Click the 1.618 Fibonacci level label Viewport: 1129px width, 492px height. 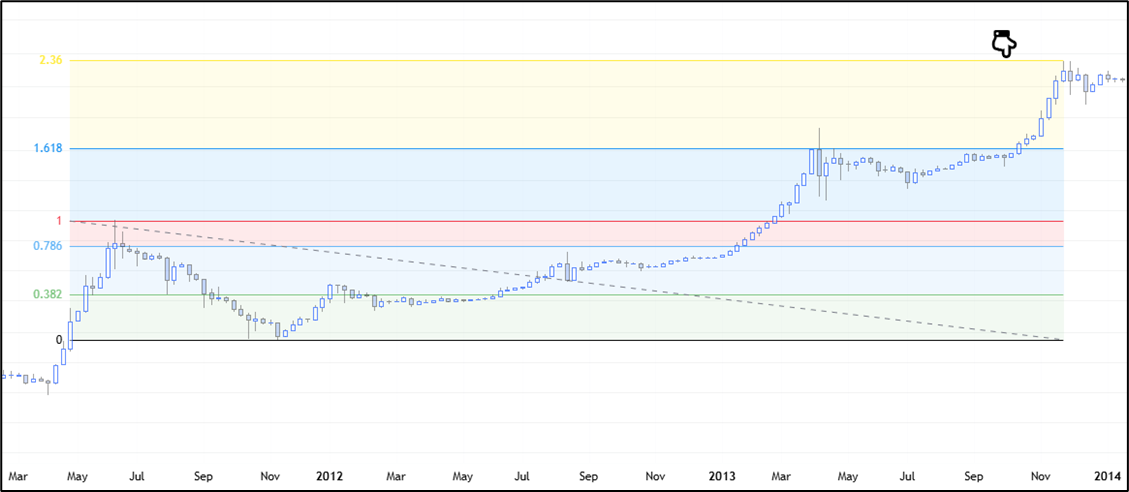click(47, 148)
